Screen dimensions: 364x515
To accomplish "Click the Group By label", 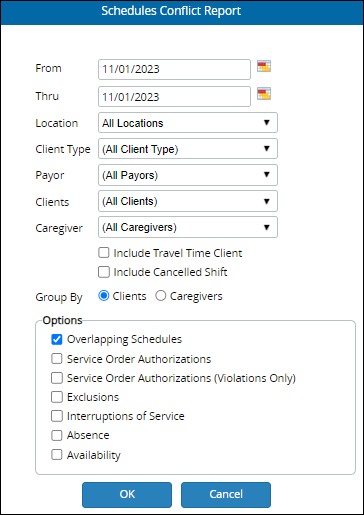I will point(59,297).
